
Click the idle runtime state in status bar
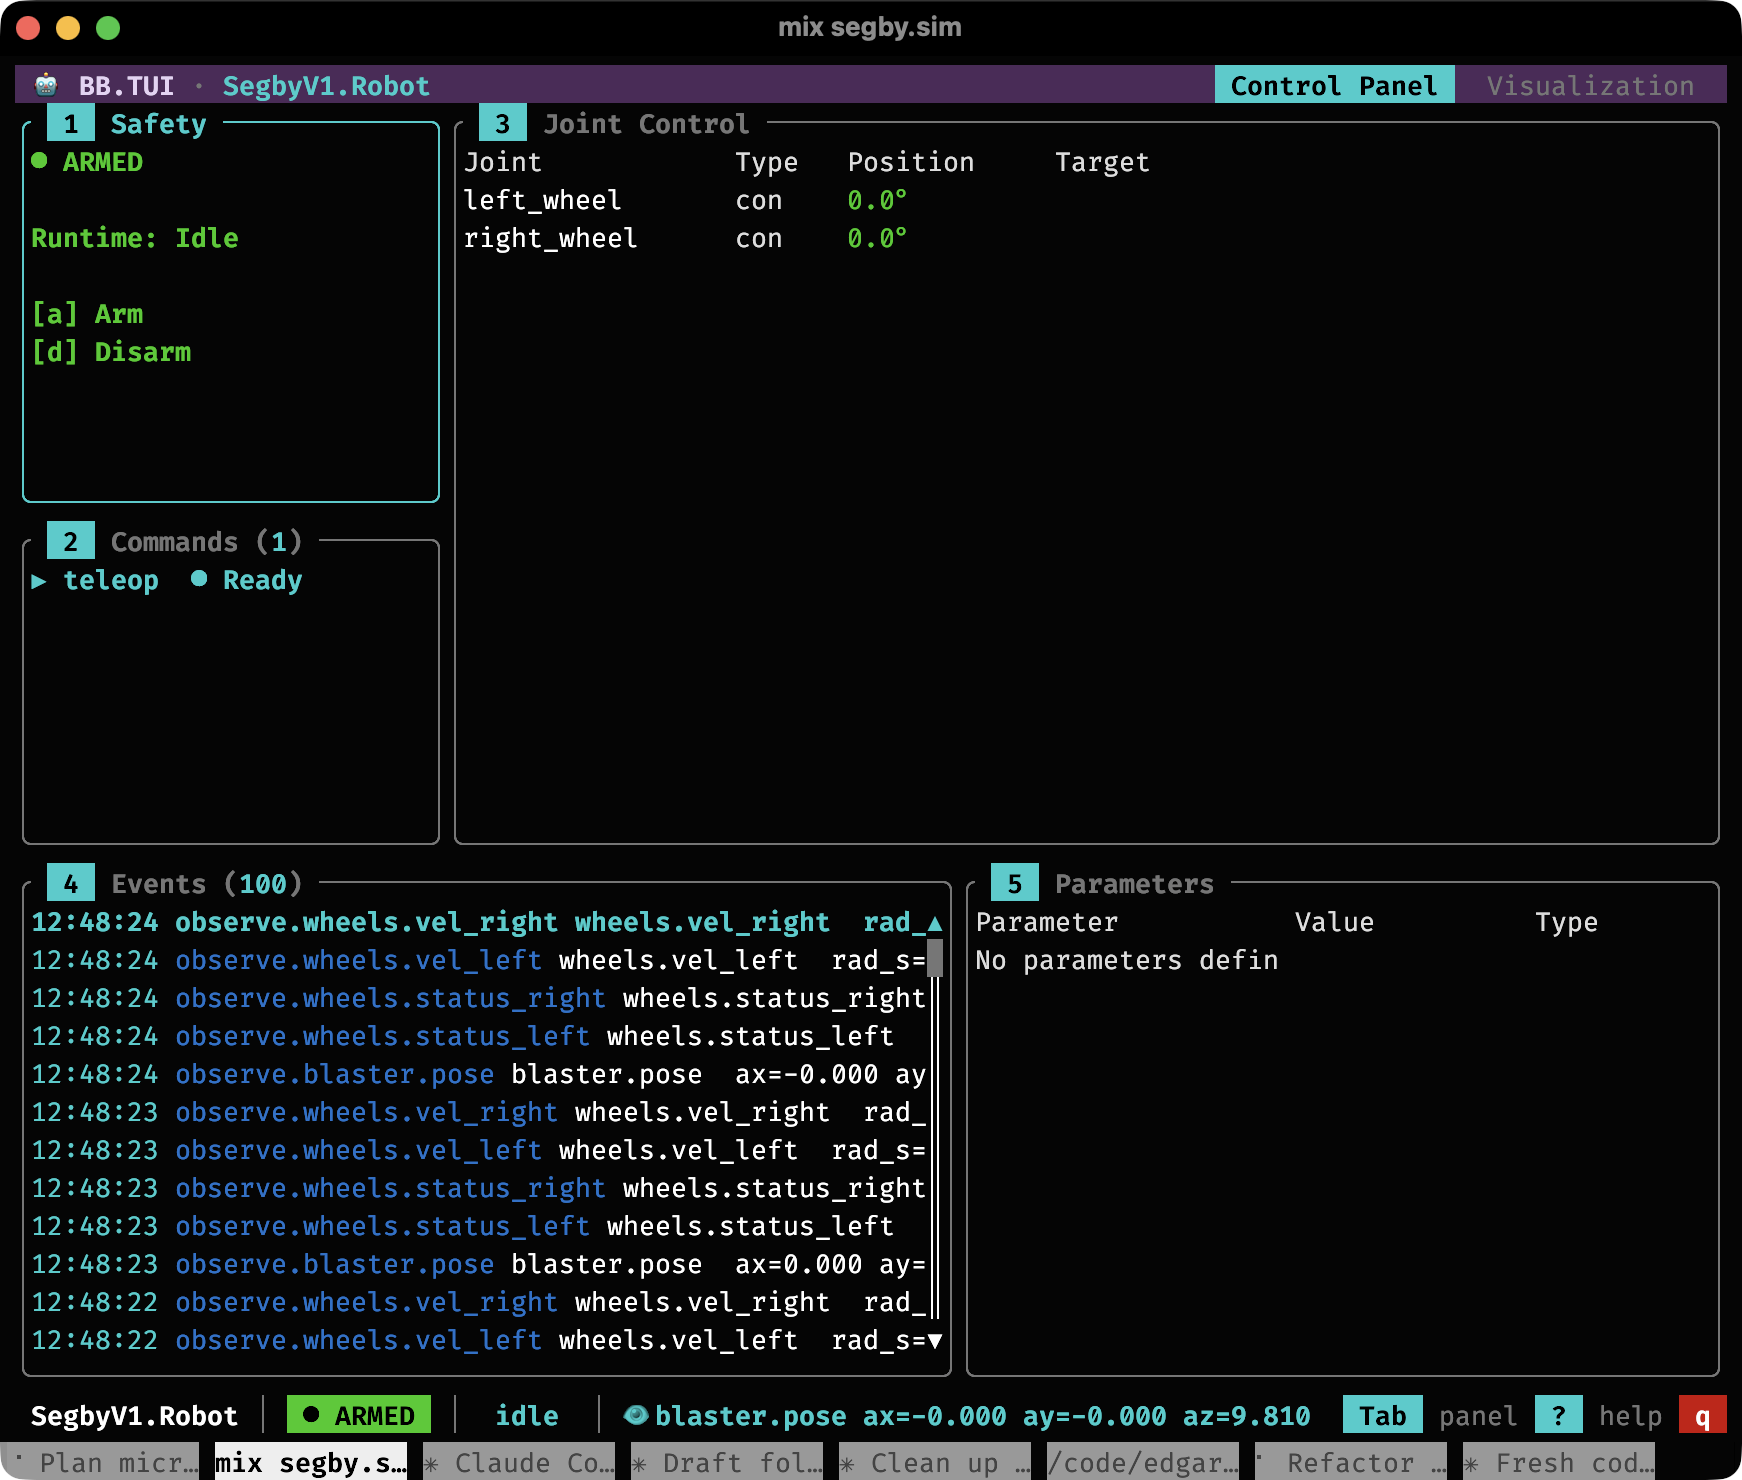click(x=527, y=1415)
